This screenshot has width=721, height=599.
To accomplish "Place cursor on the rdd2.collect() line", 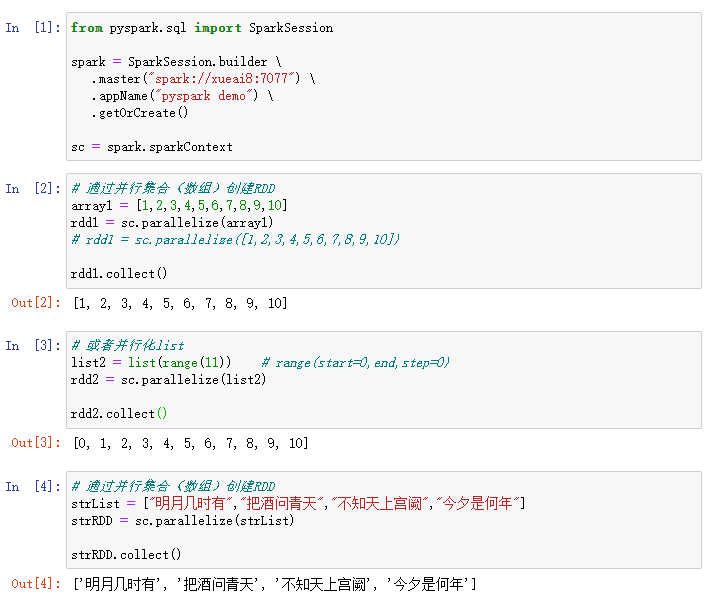I will coord(119,413).
